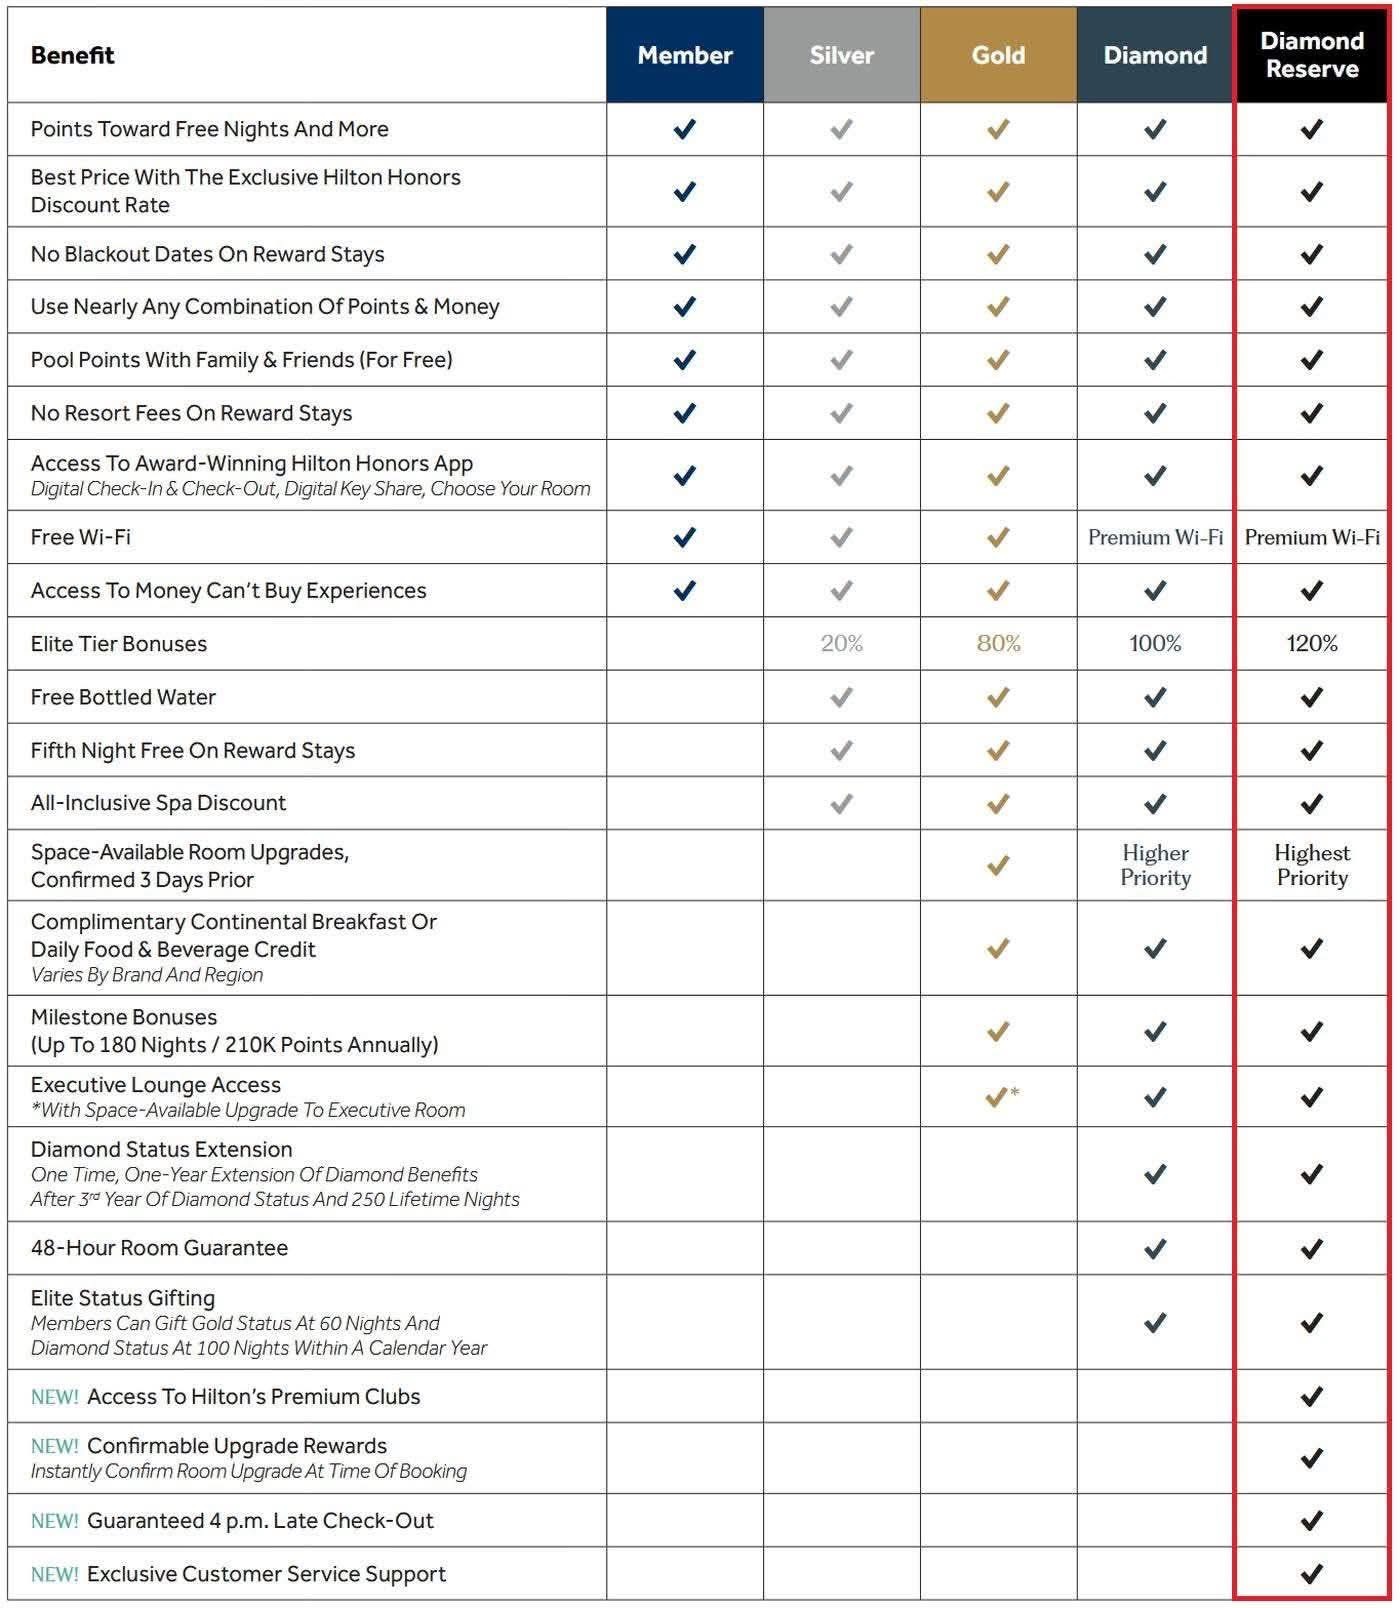The height and width of the screenshot is (1608, 1400).
Task: Click Gold checkmark for Milestone Bonuses
Action: [x=998, y=1031]
